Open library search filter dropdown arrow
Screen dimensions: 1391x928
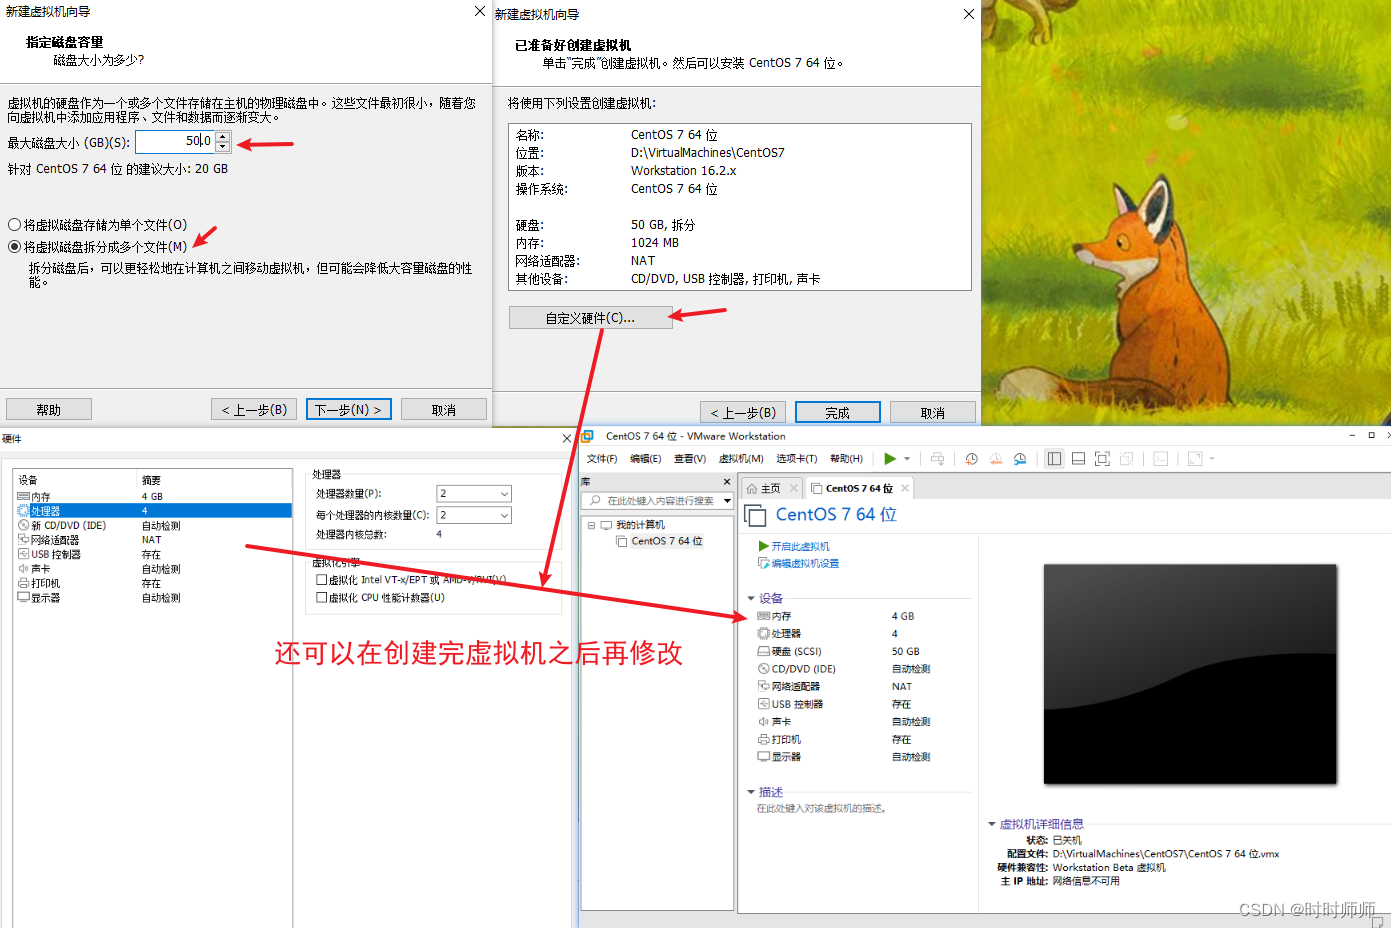727,501
